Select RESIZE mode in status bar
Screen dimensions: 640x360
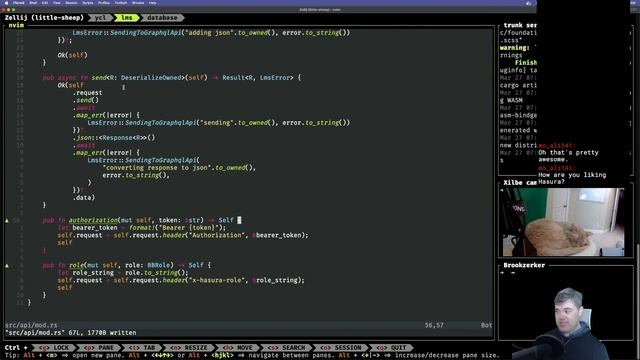(190, 348)
